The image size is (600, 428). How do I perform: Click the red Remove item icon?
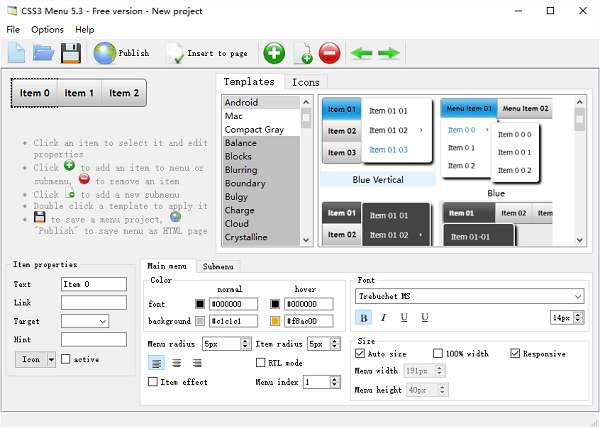coord(330,53)
